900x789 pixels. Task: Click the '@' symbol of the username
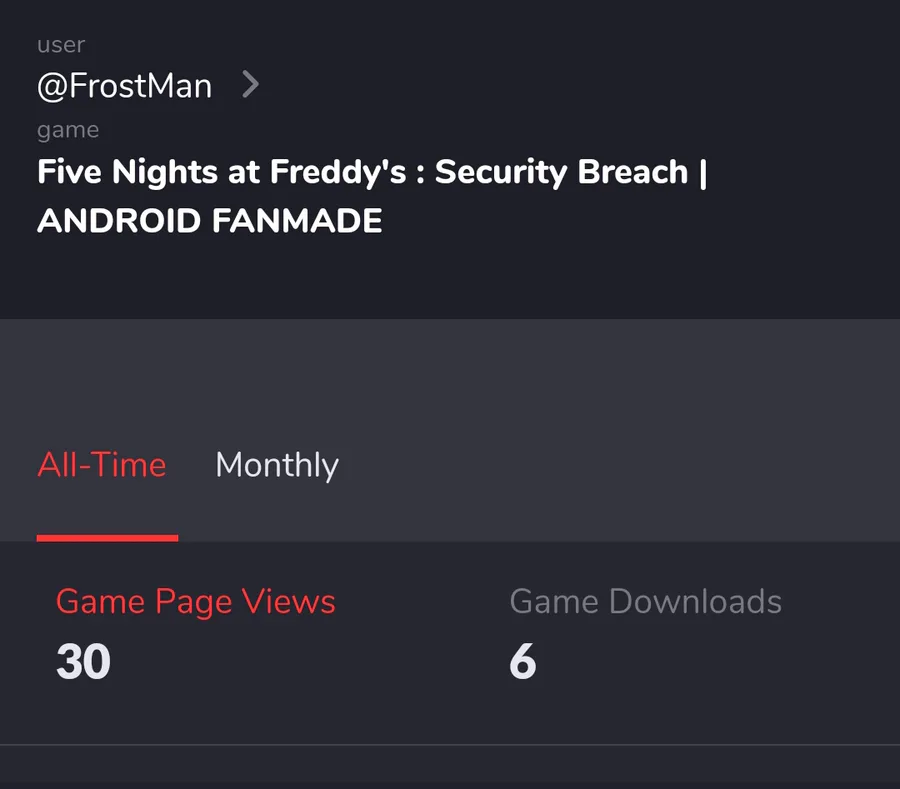[53, 87]
